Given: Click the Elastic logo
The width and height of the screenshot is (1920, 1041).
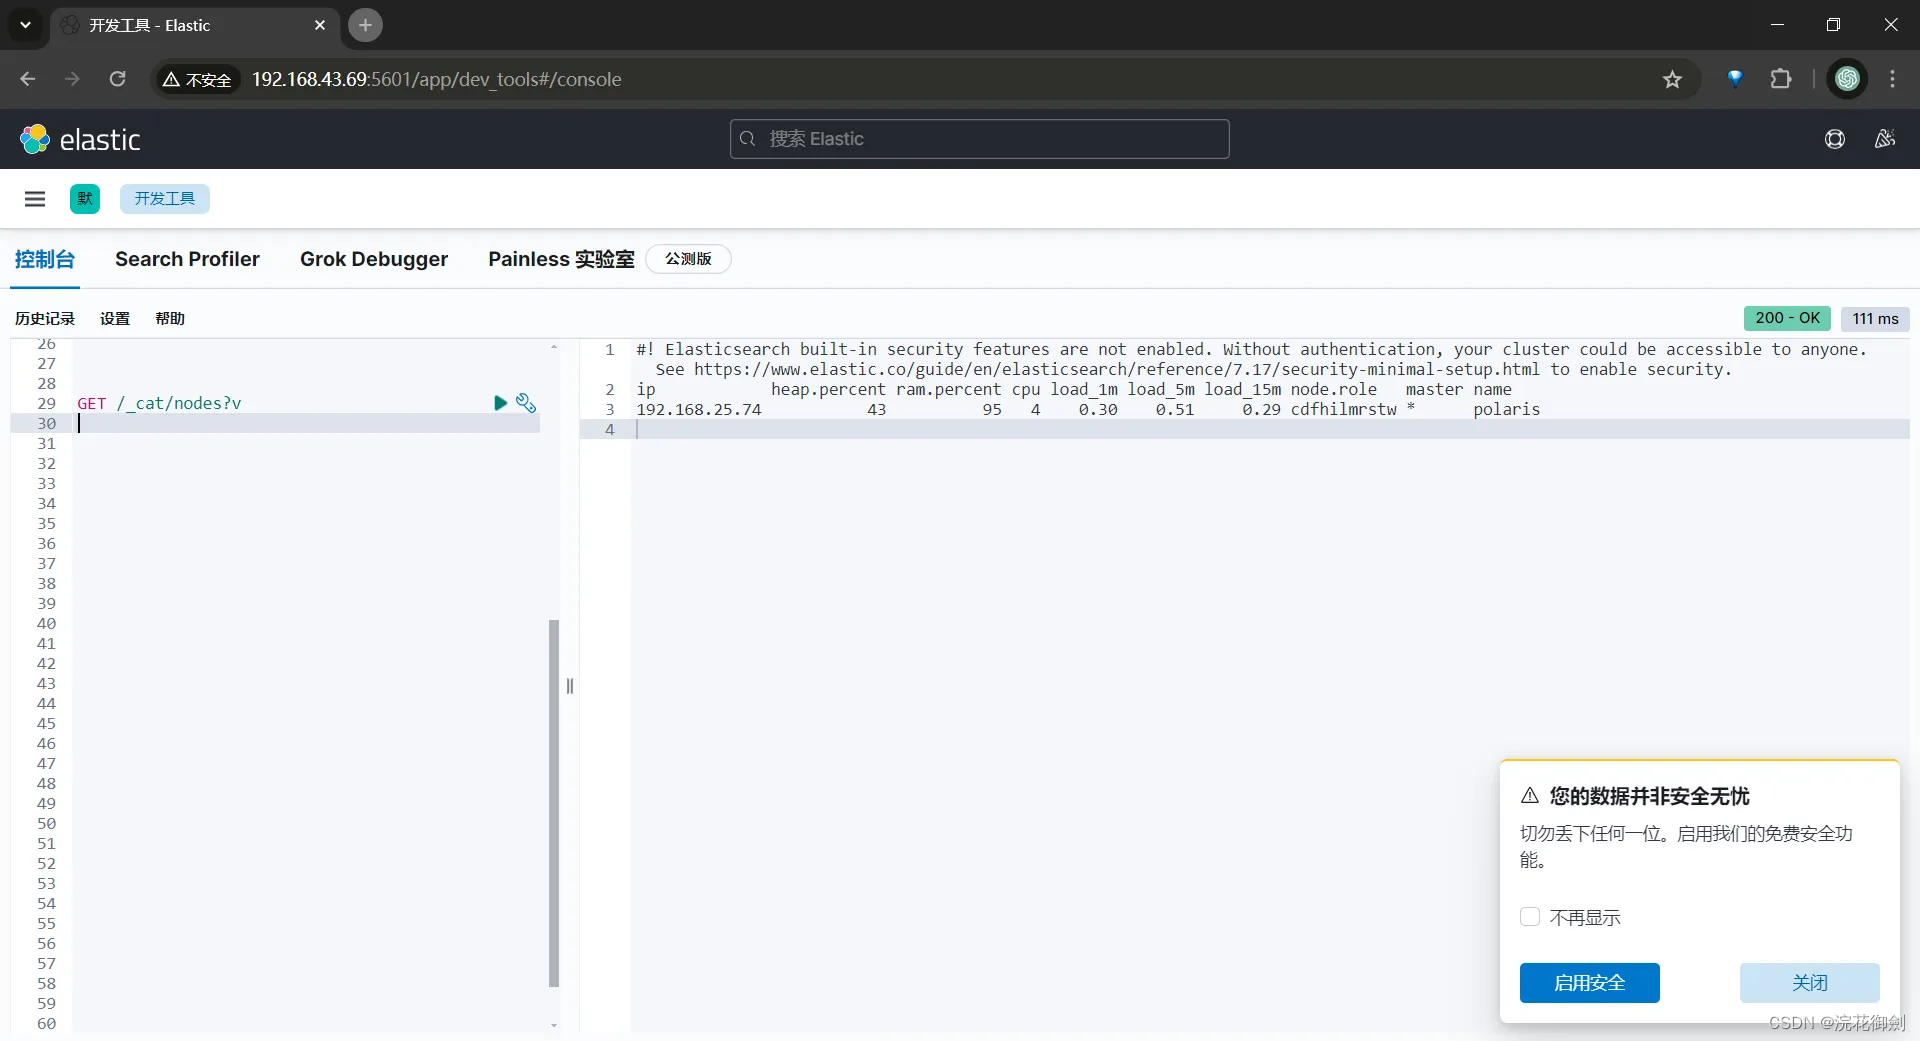Looking at the screenshot, I should coord(80,139).
